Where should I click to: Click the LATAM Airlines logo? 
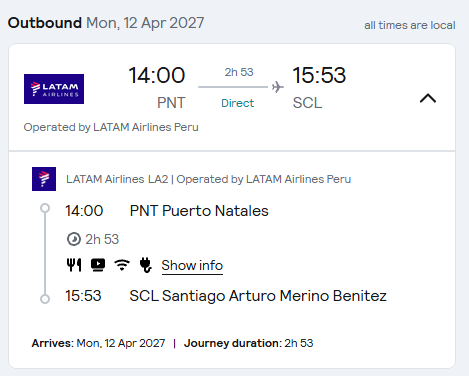pyautogui.click(x=54, y=89)
